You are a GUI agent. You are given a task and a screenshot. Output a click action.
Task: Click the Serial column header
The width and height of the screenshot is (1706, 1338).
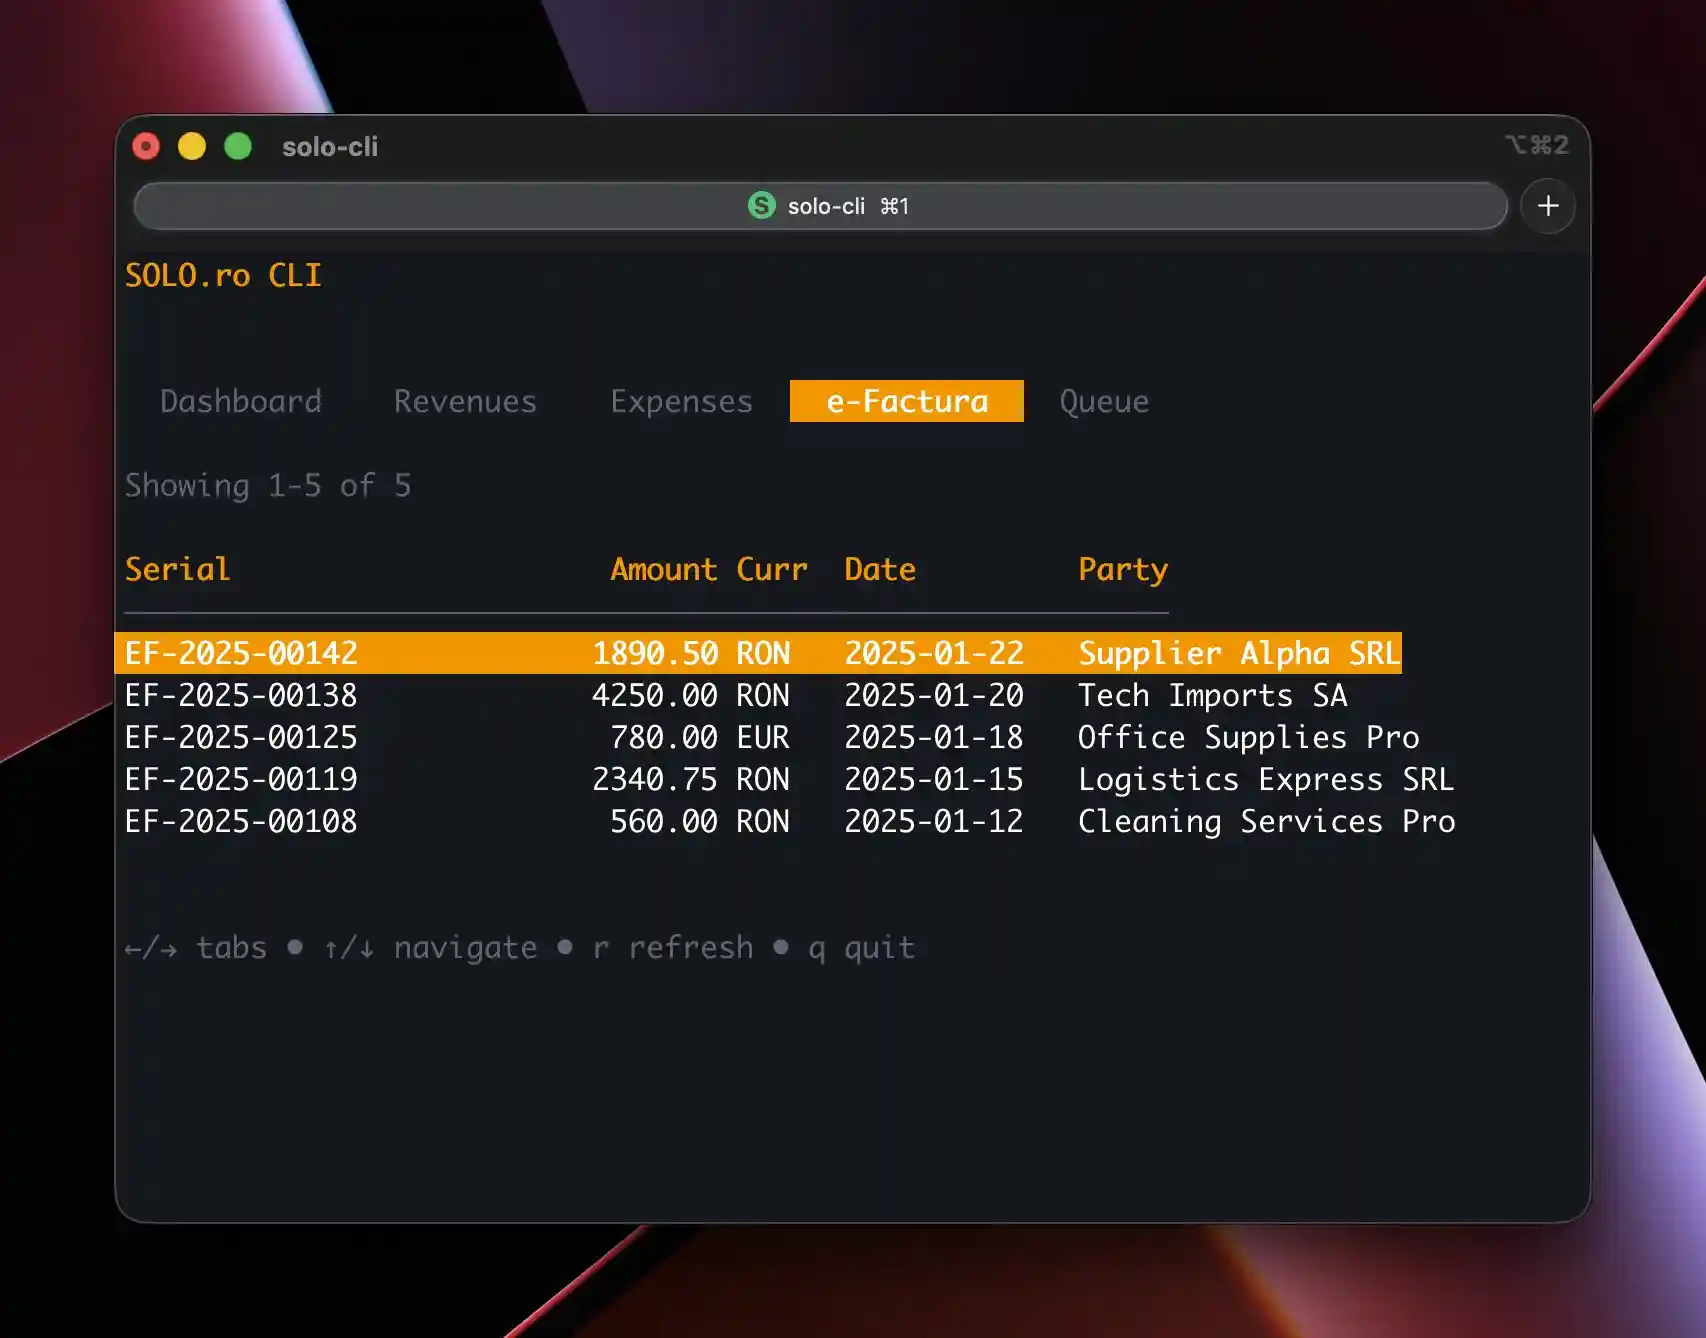click(177, 569)
